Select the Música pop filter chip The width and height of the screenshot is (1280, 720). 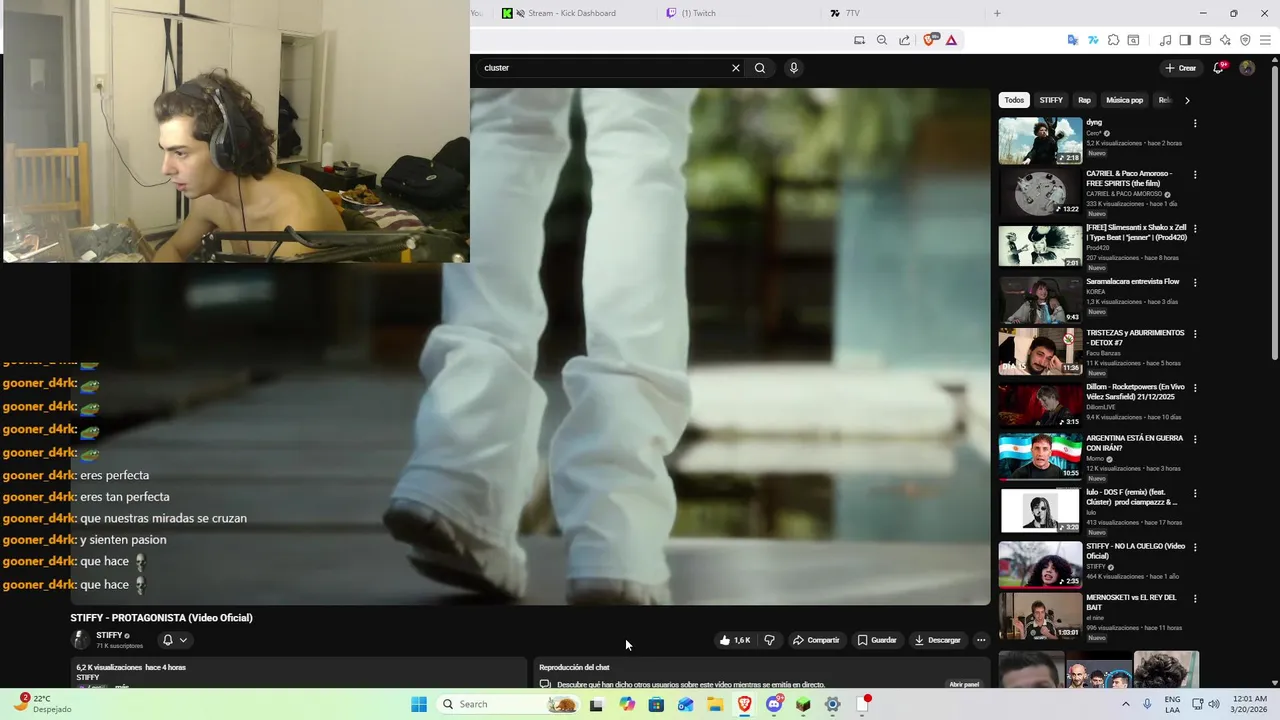1124,100
